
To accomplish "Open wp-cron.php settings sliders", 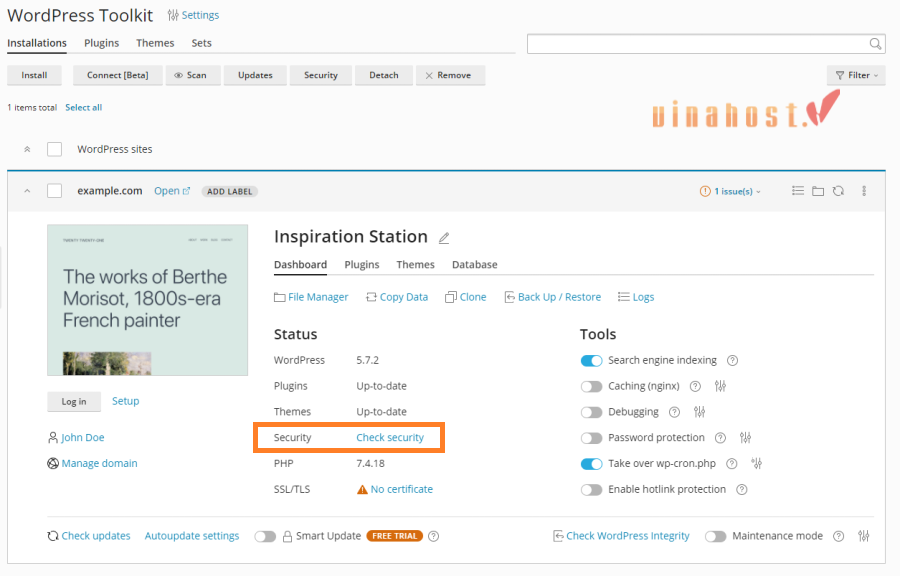I will pos(757,464).
